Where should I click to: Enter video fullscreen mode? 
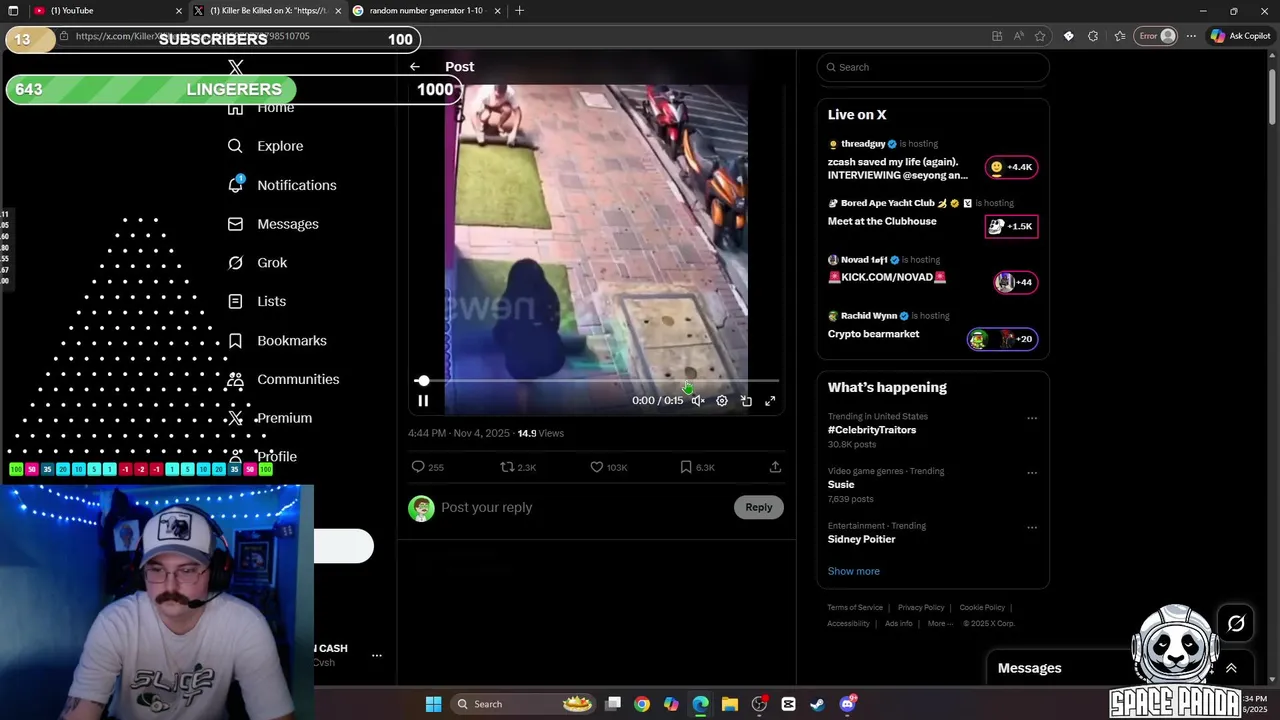click(770, 401)
